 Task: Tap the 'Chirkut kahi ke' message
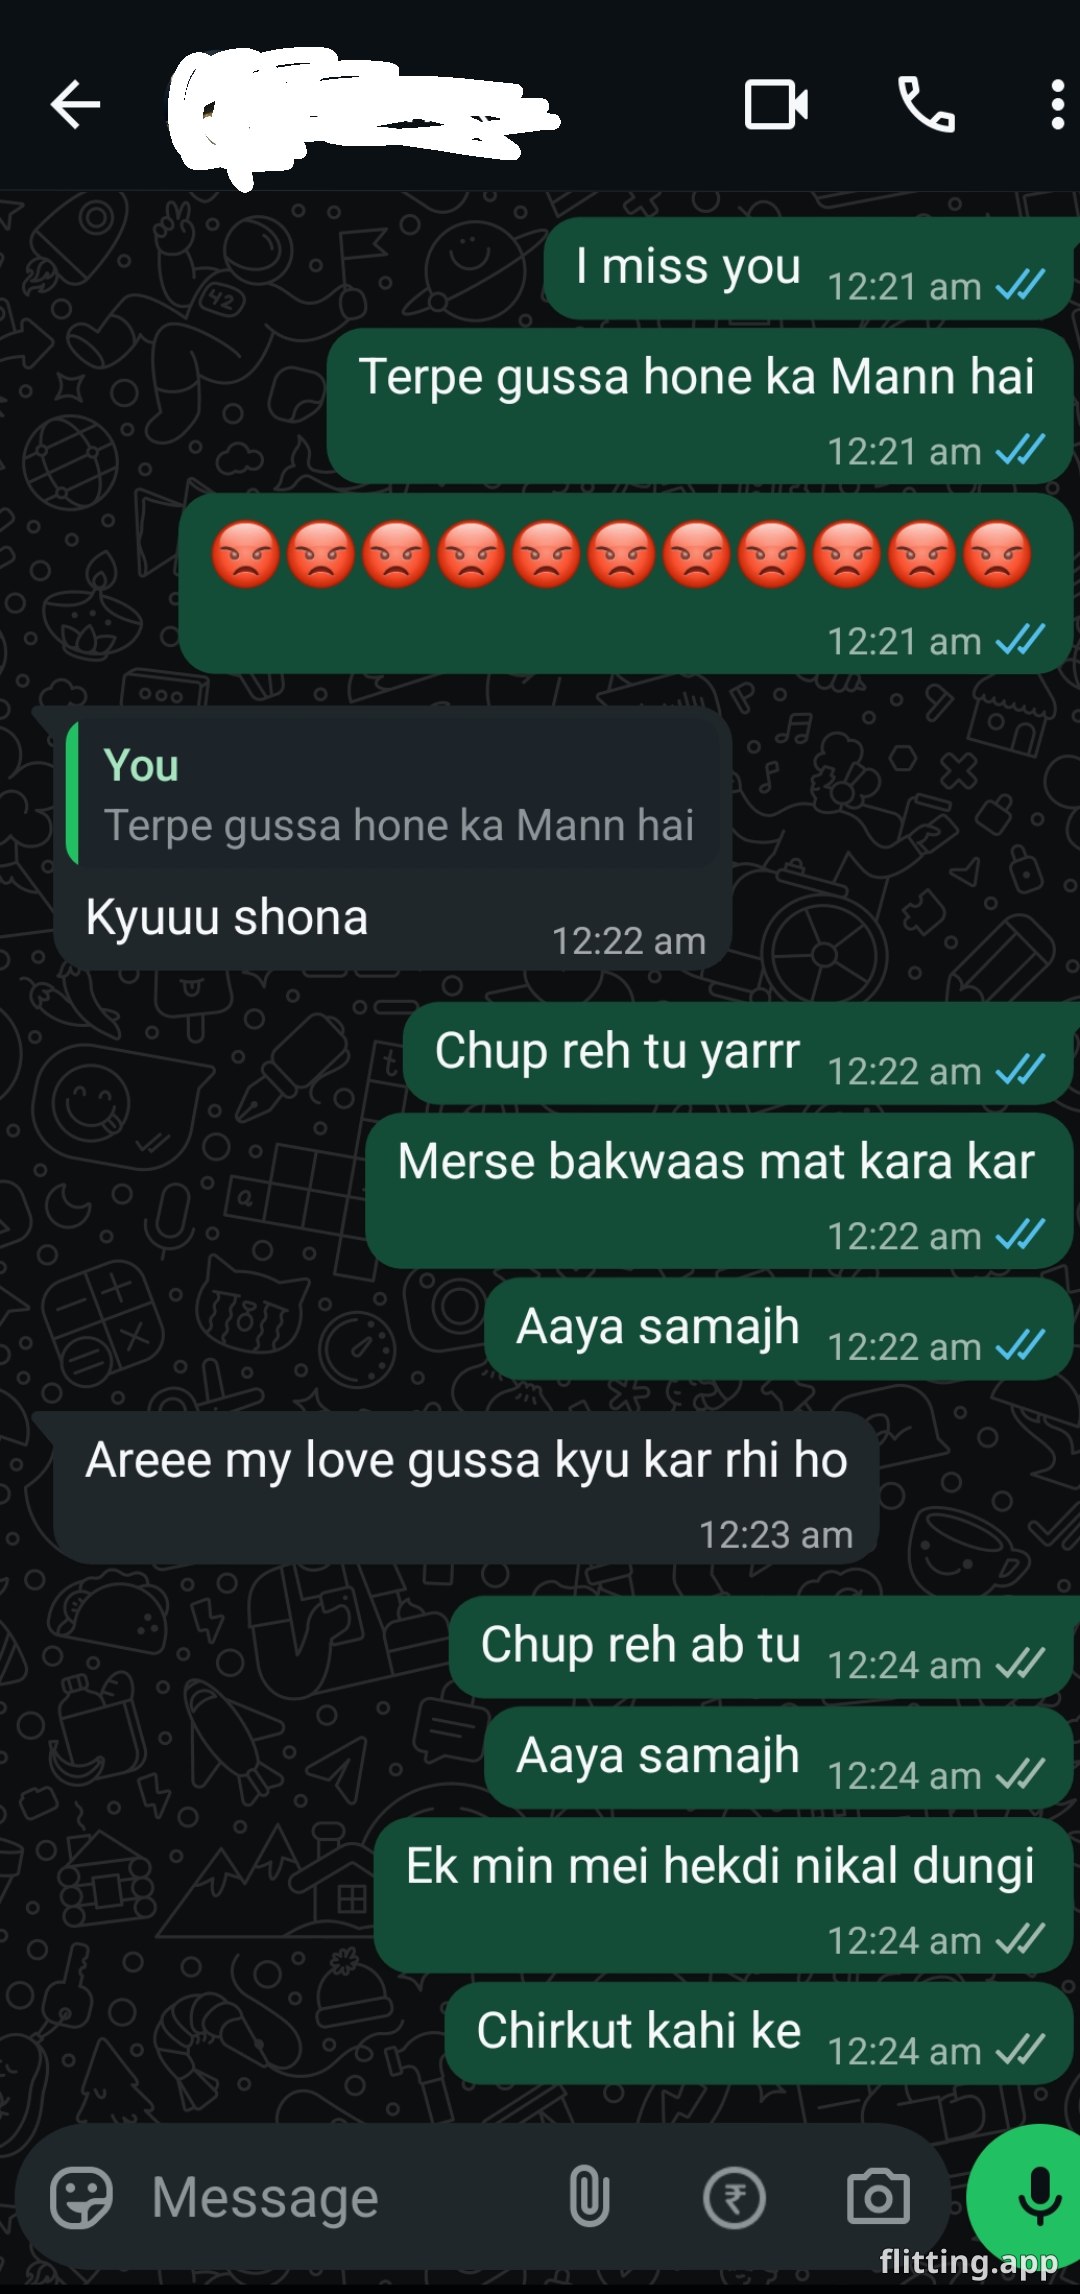(x=760, y=2033)
